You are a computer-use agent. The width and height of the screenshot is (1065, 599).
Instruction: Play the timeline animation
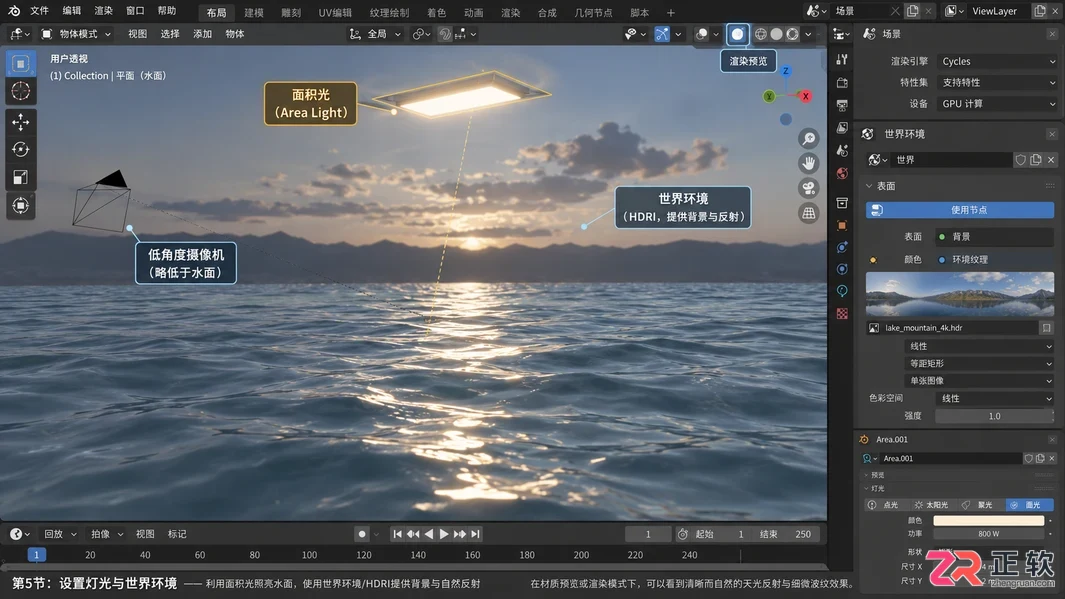coord(444,534)
